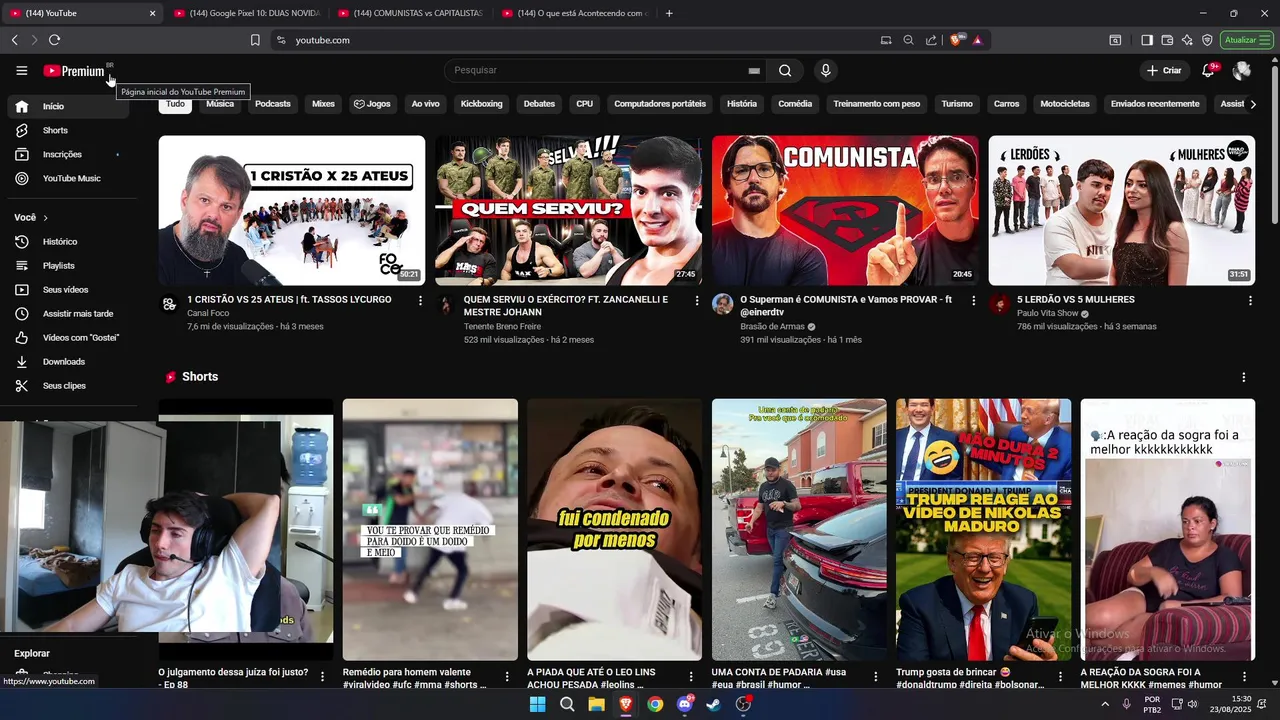
Task: Open Steam from the taskbar
Action: point(714,704)
